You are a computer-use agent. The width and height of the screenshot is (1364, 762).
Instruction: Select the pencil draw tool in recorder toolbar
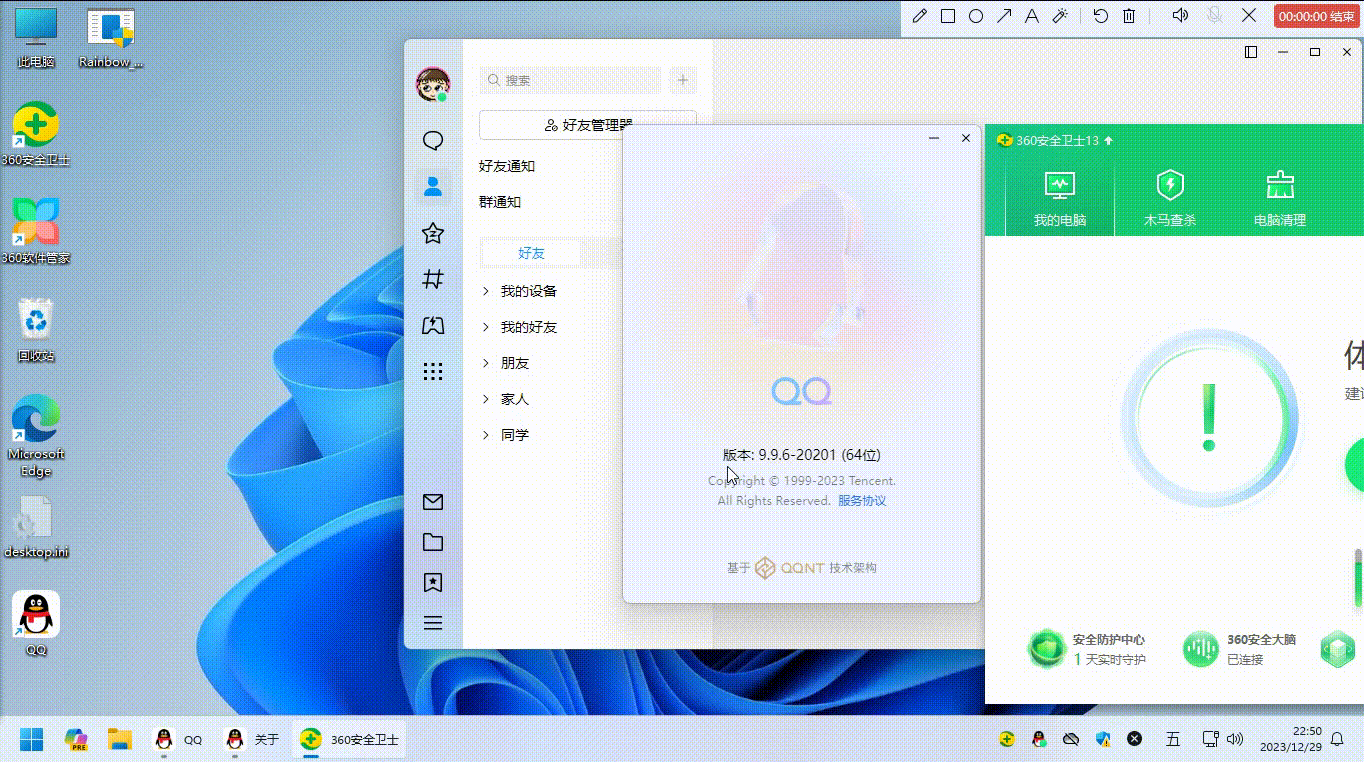(920, 15)
